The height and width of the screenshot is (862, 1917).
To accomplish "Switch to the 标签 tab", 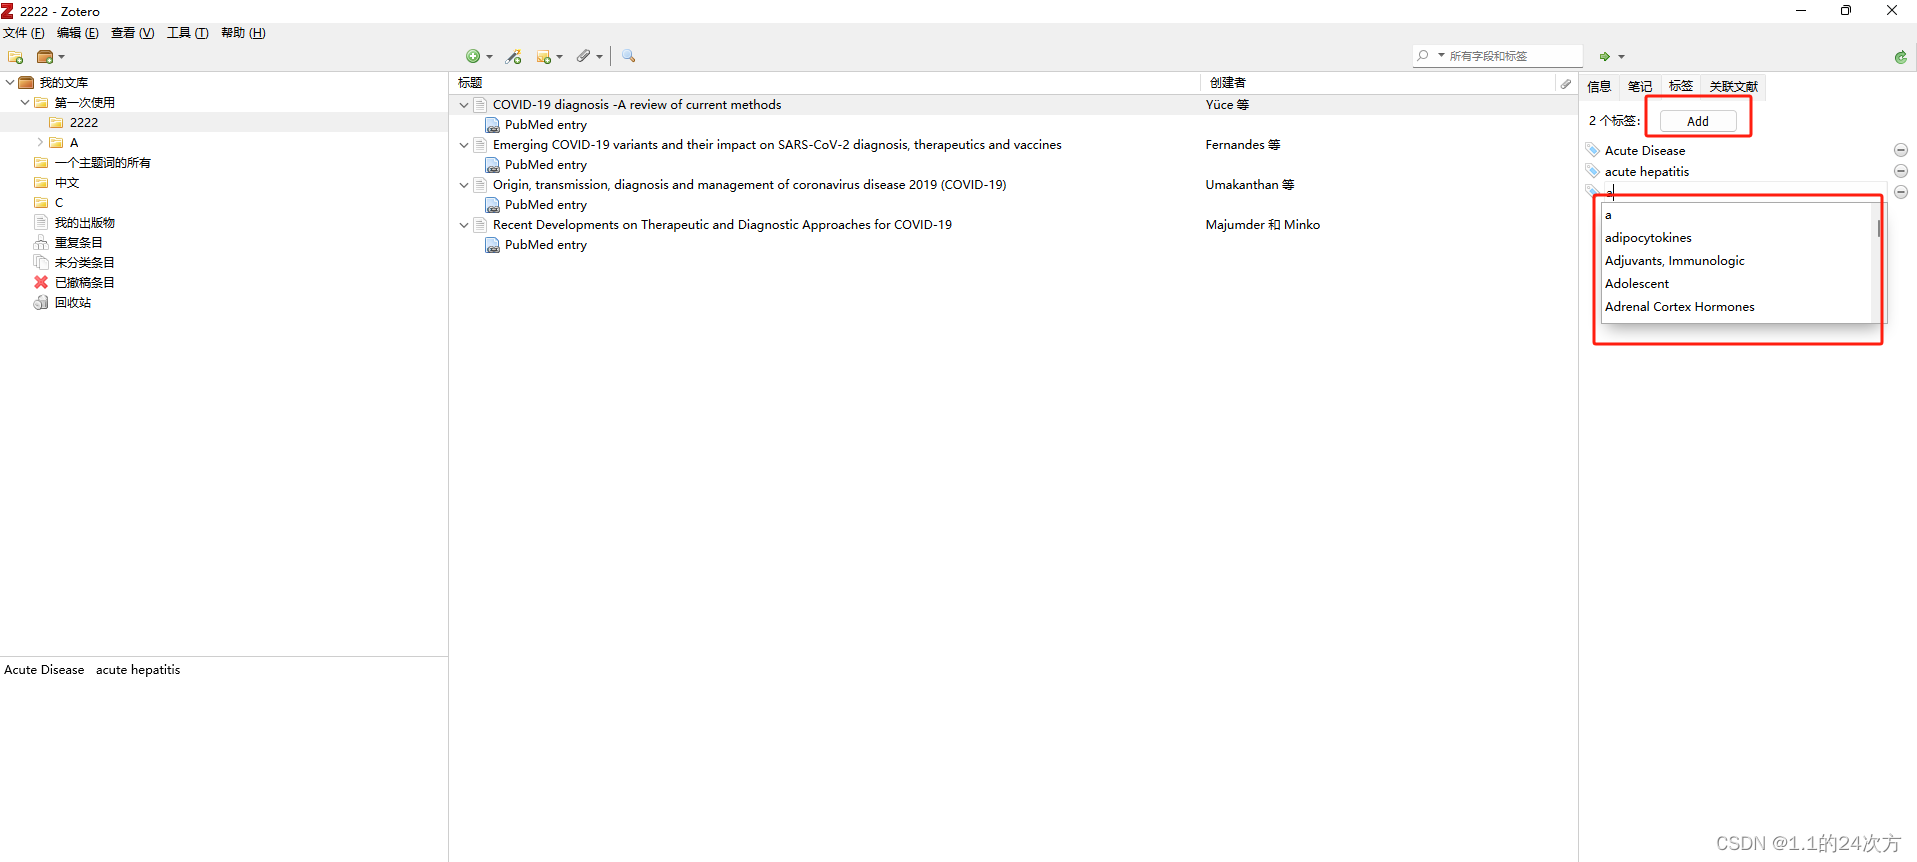I will tap(1681, 86).
